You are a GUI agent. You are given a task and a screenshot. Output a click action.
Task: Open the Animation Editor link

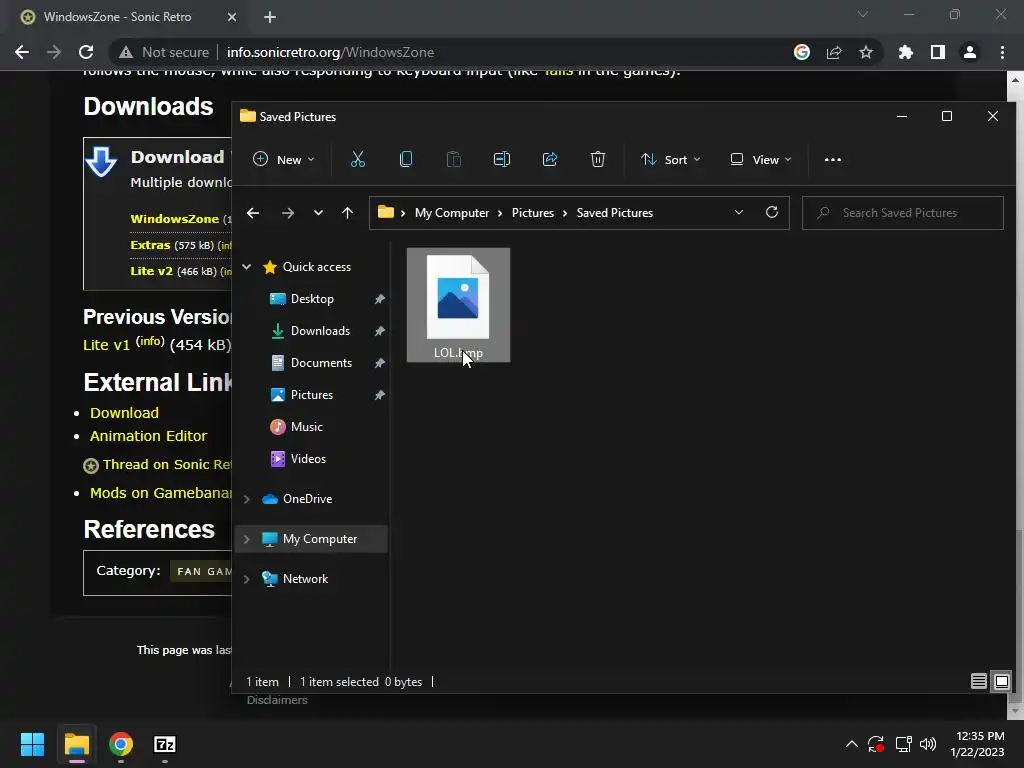[x=148, y=436]
